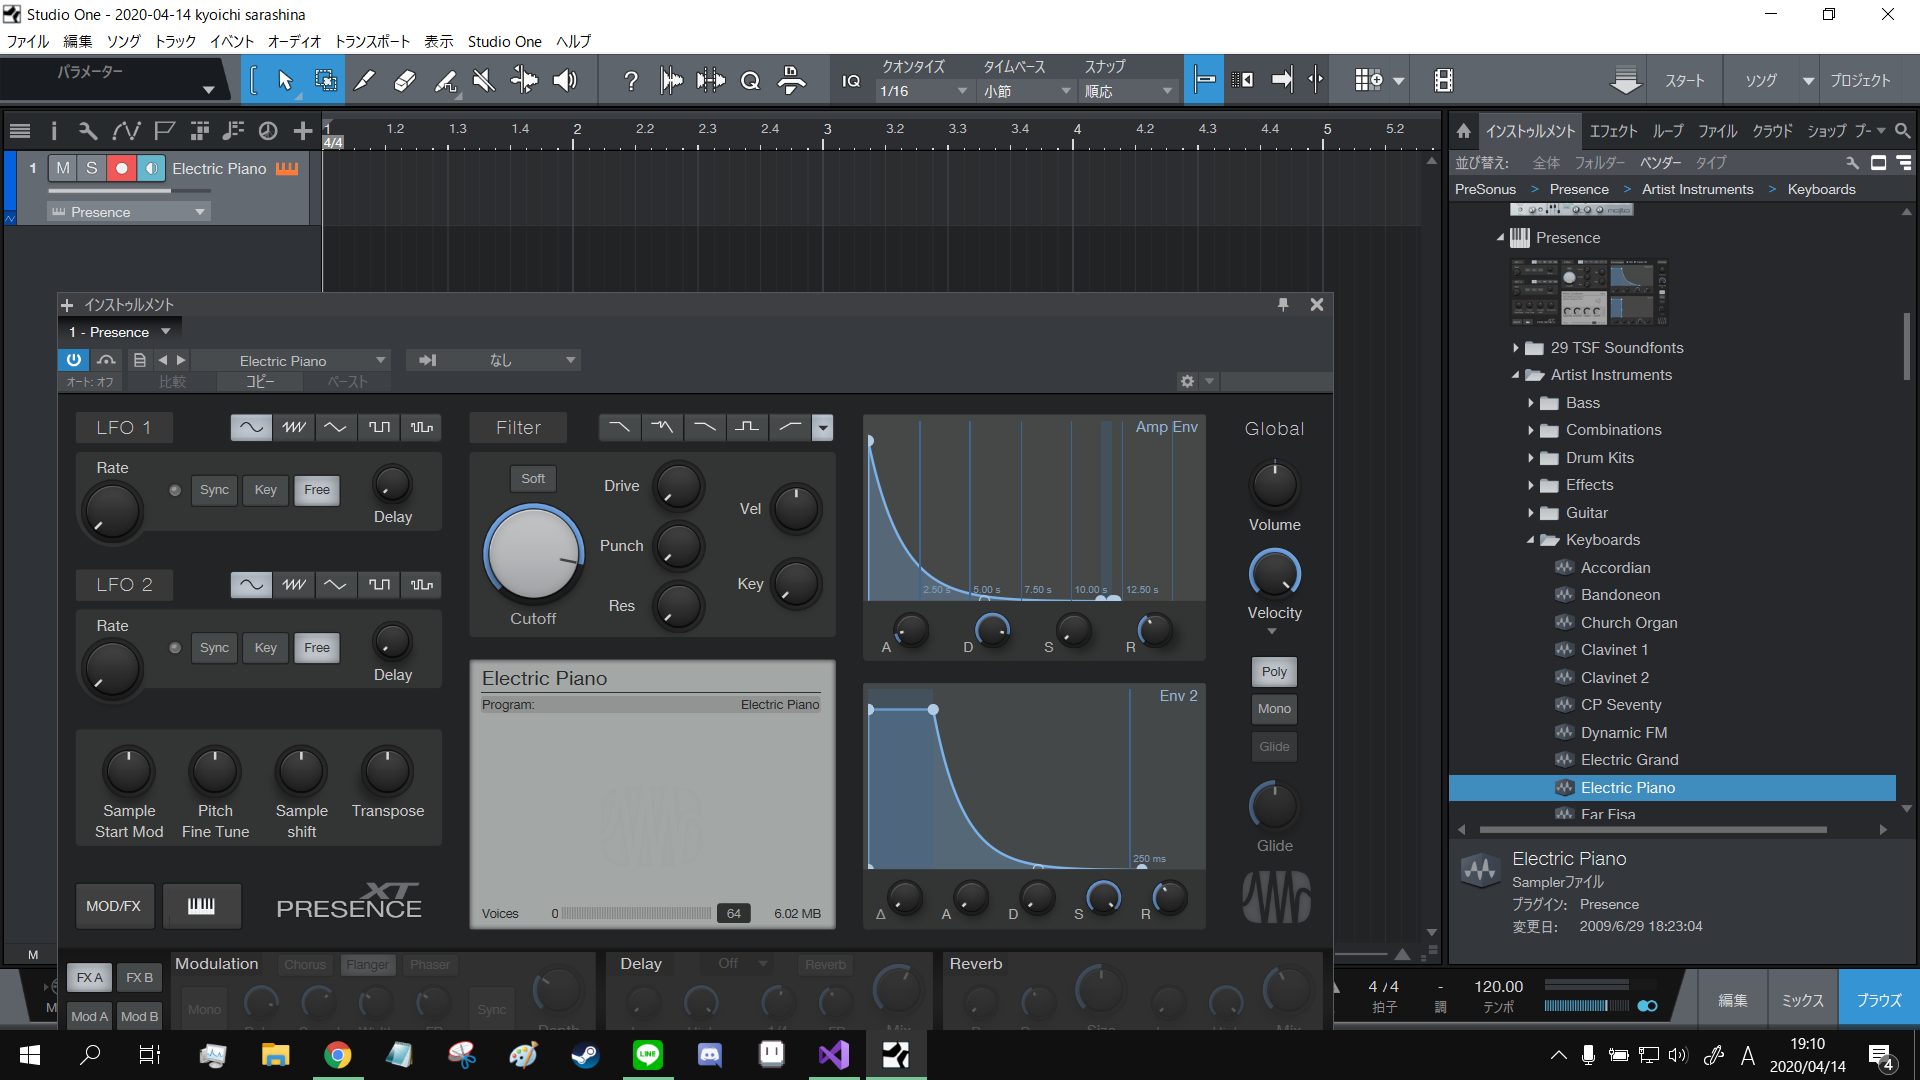Click the MOD/FX button
This screenshot has height=1080, width=1920.
[114, 905]
